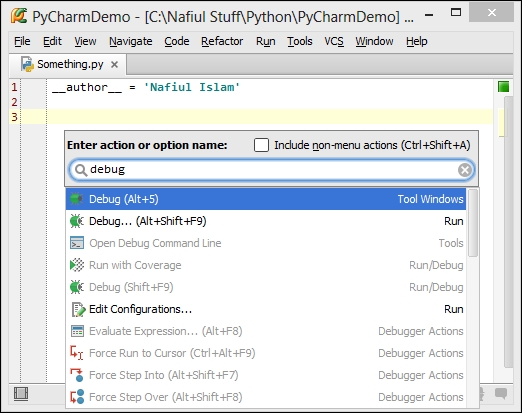This screenshot has height=413, width=522.
Task: Click the Run with Coverage icon
Action: point(77,265)
